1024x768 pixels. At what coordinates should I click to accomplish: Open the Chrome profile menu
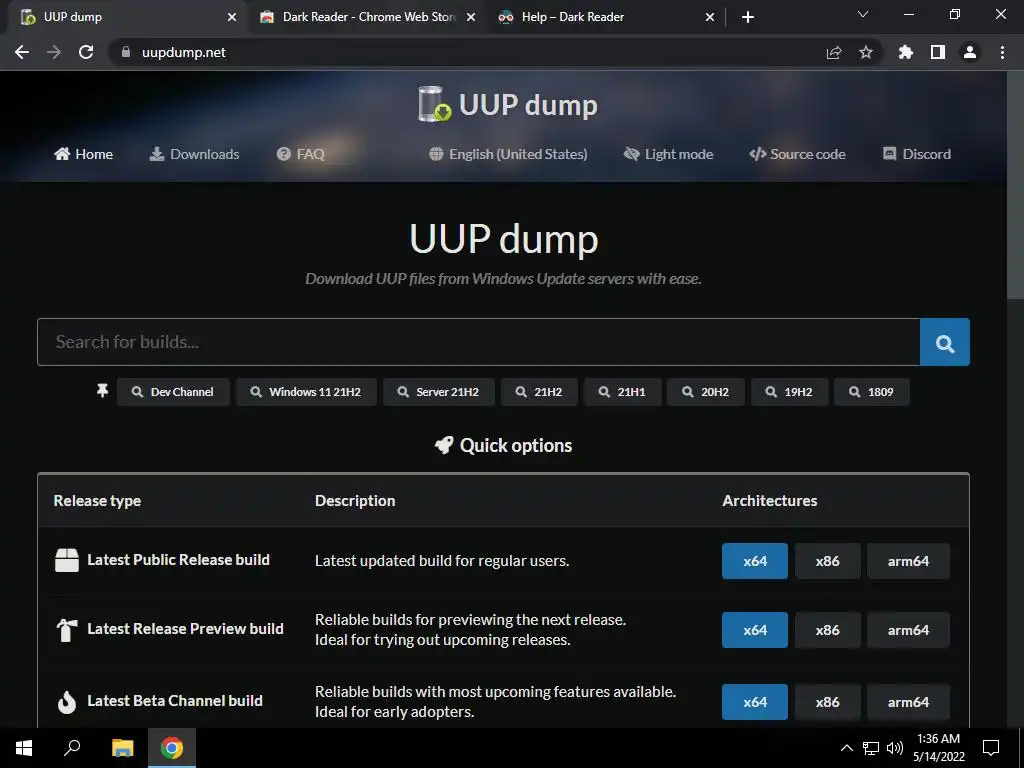(970, 52)
